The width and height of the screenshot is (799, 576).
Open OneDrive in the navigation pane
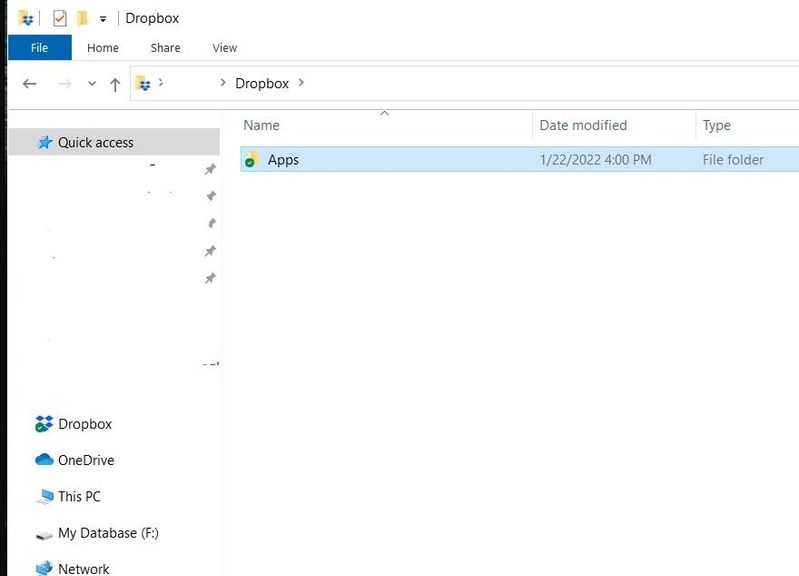86,460
